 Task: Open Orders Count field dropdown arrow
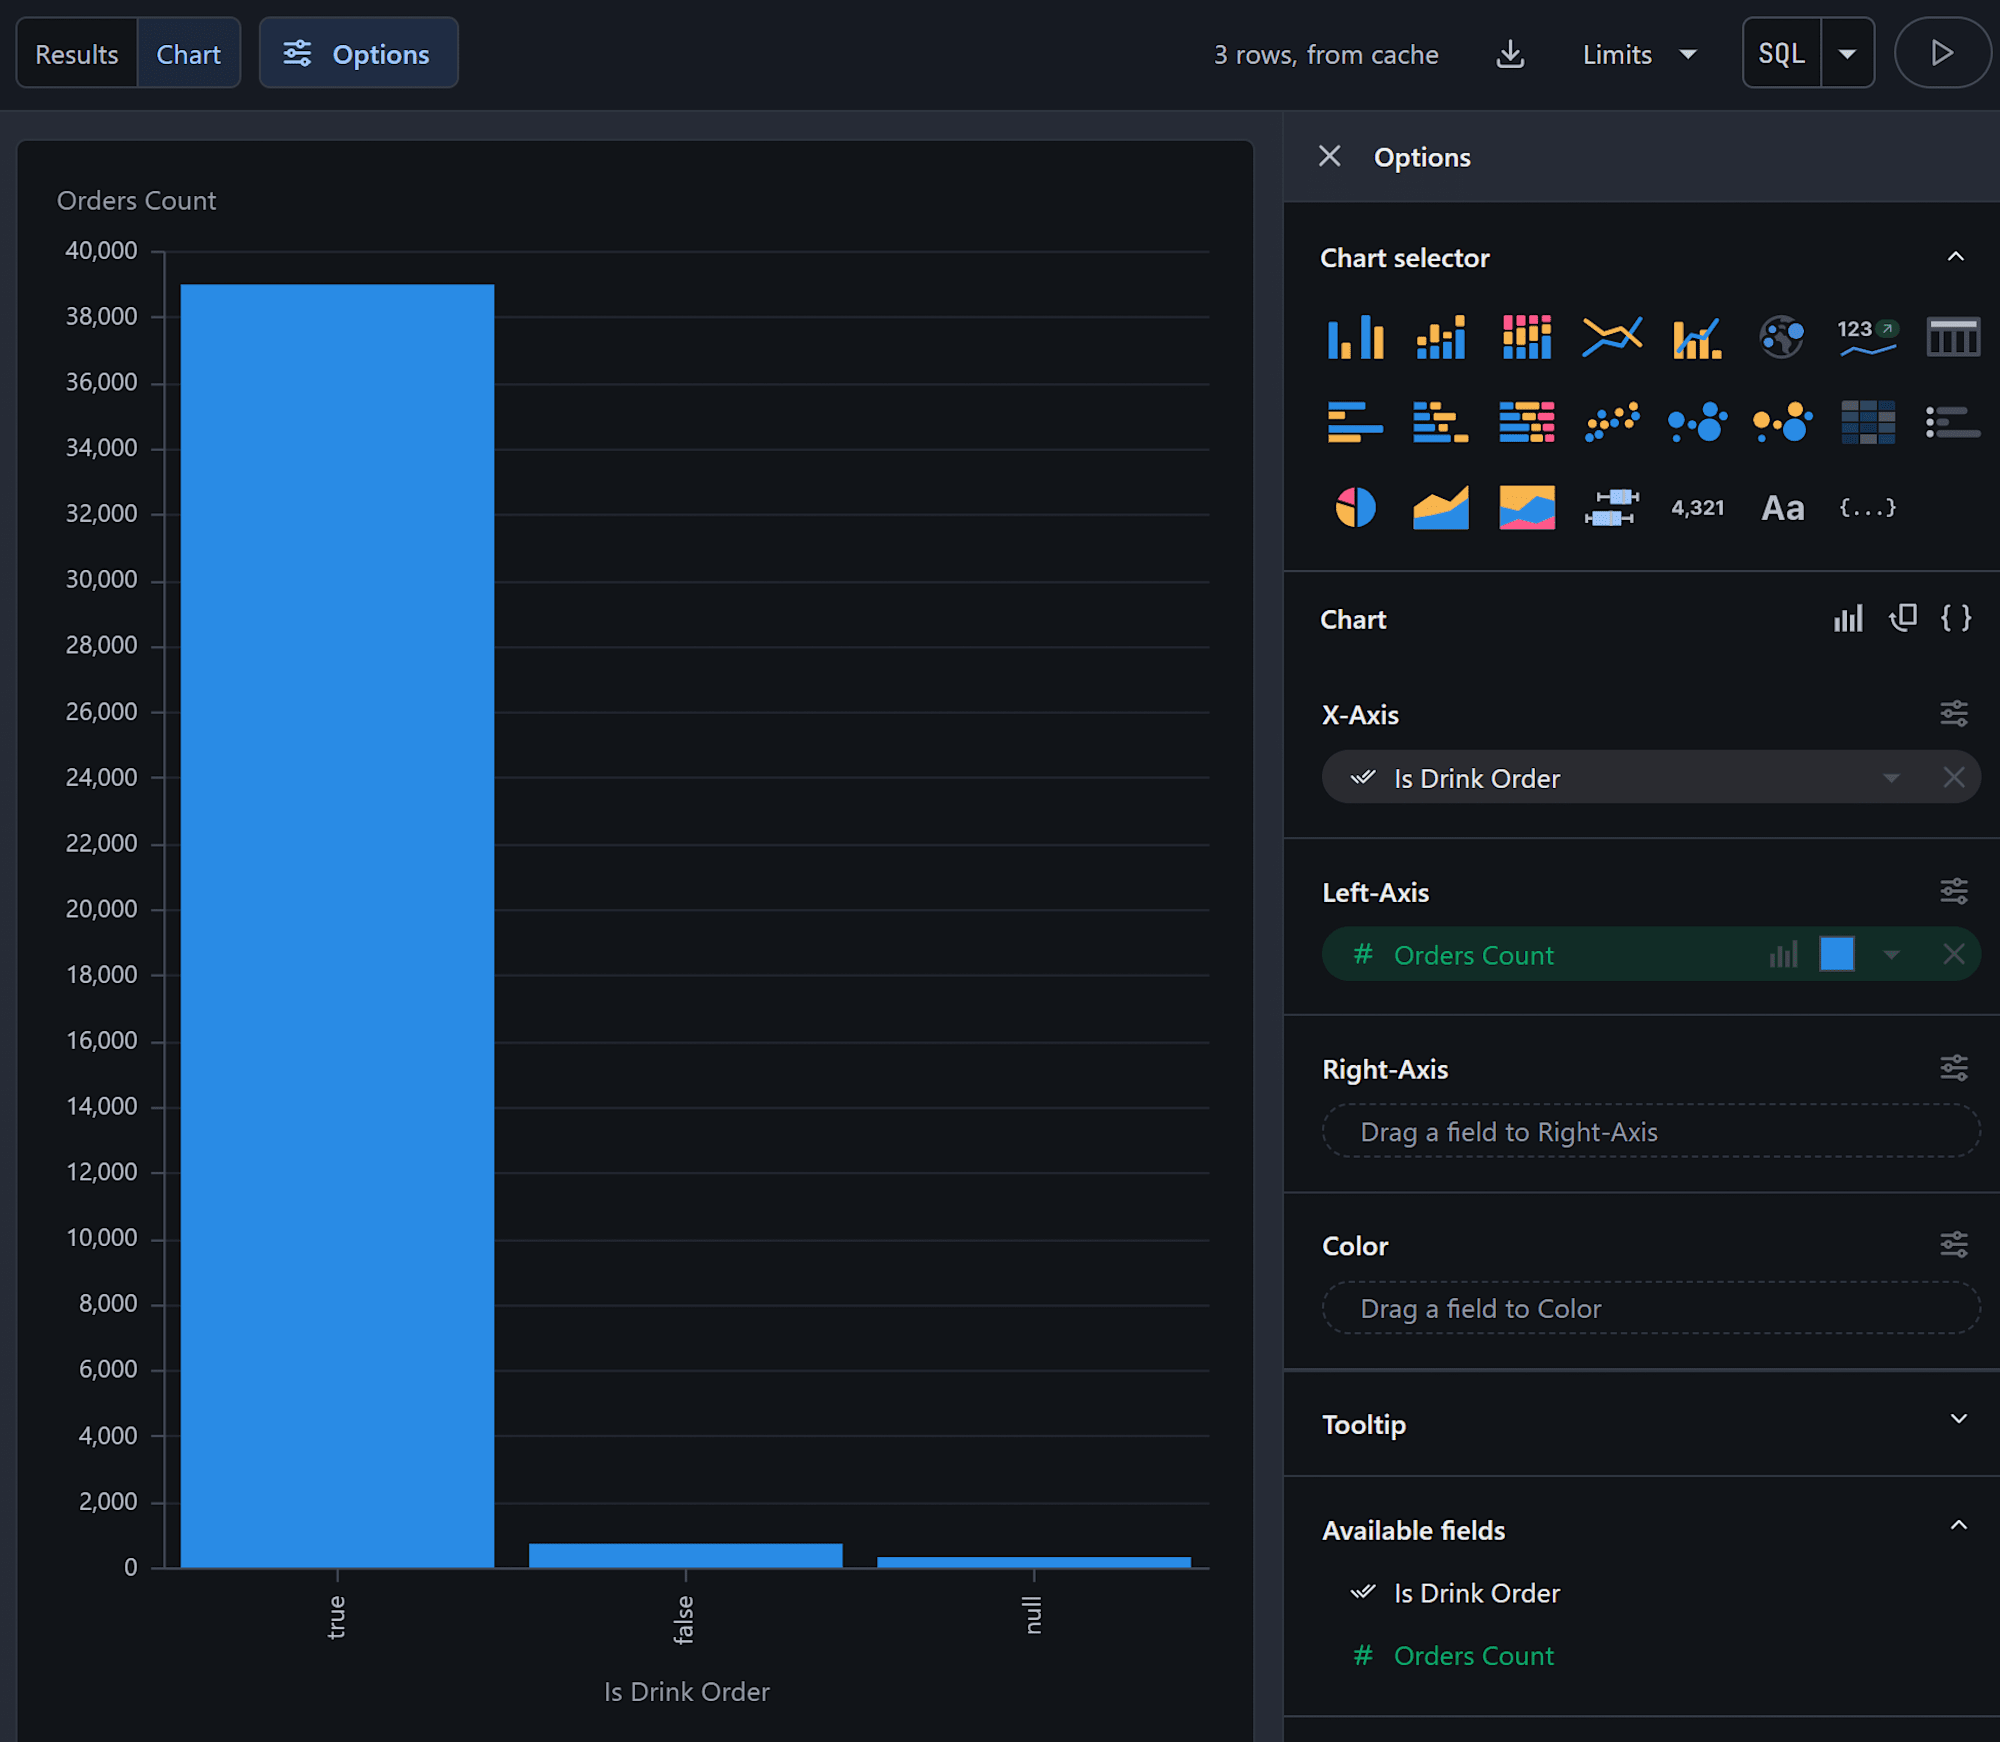coord(1890,955)
